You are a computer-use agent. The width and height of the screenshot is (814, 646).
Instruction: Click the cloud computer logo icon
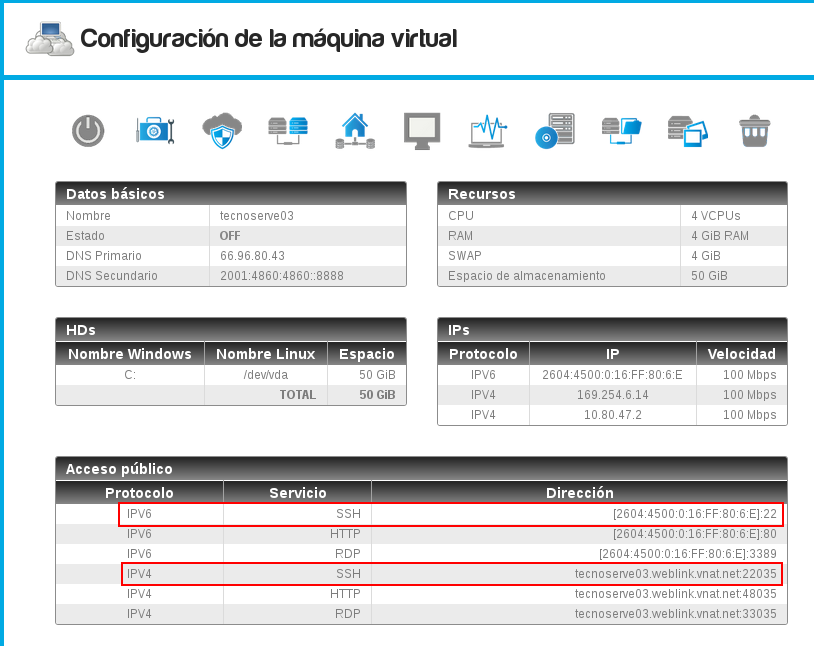coord(50,39)
